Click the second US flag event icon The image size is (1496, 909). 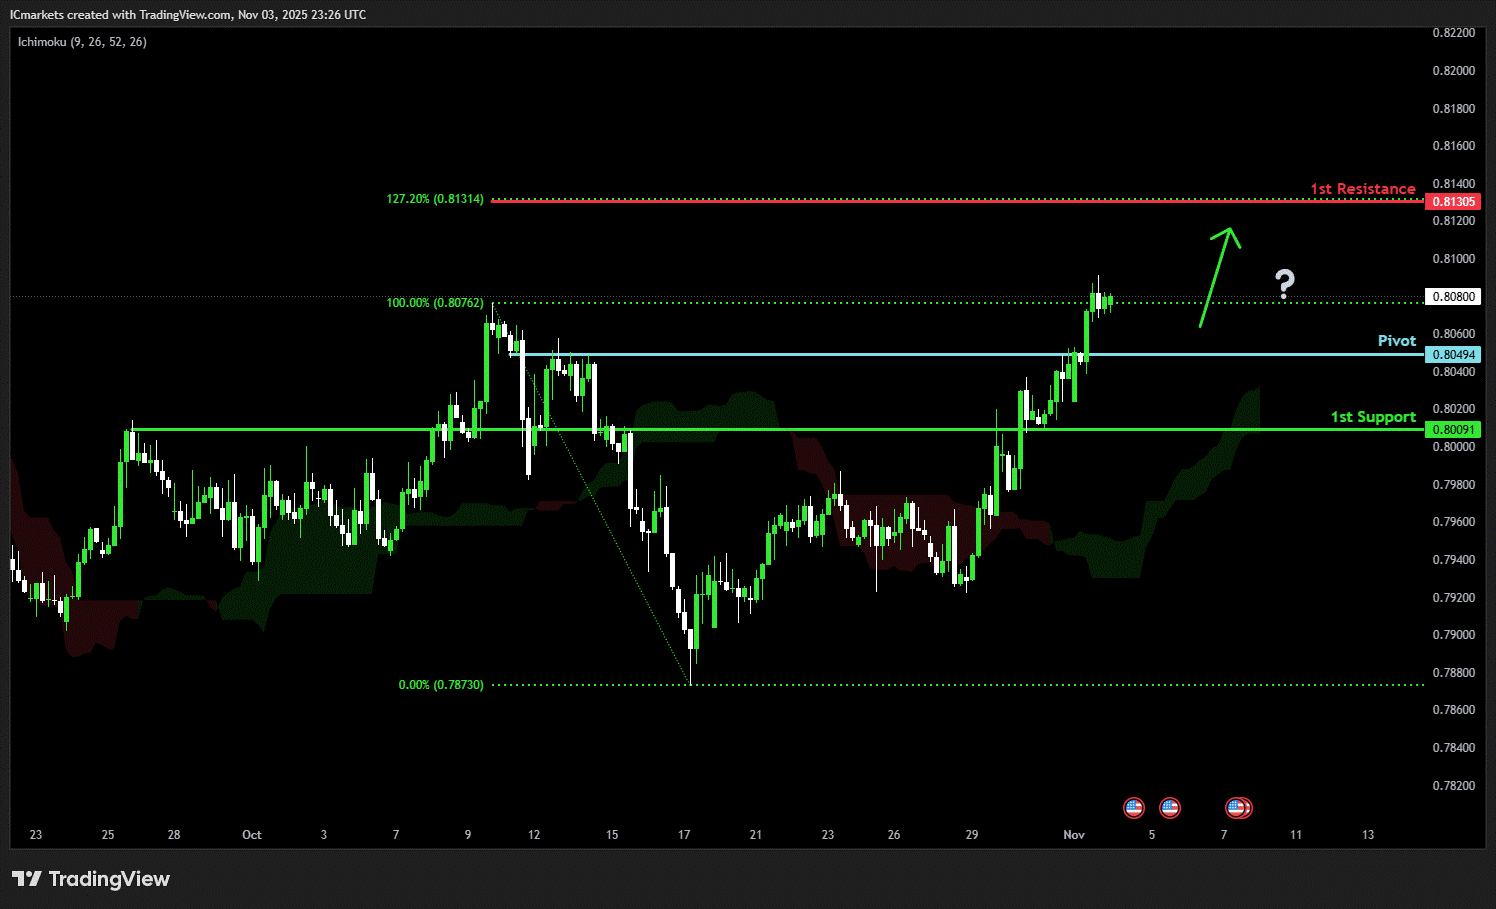[1169, 807]
